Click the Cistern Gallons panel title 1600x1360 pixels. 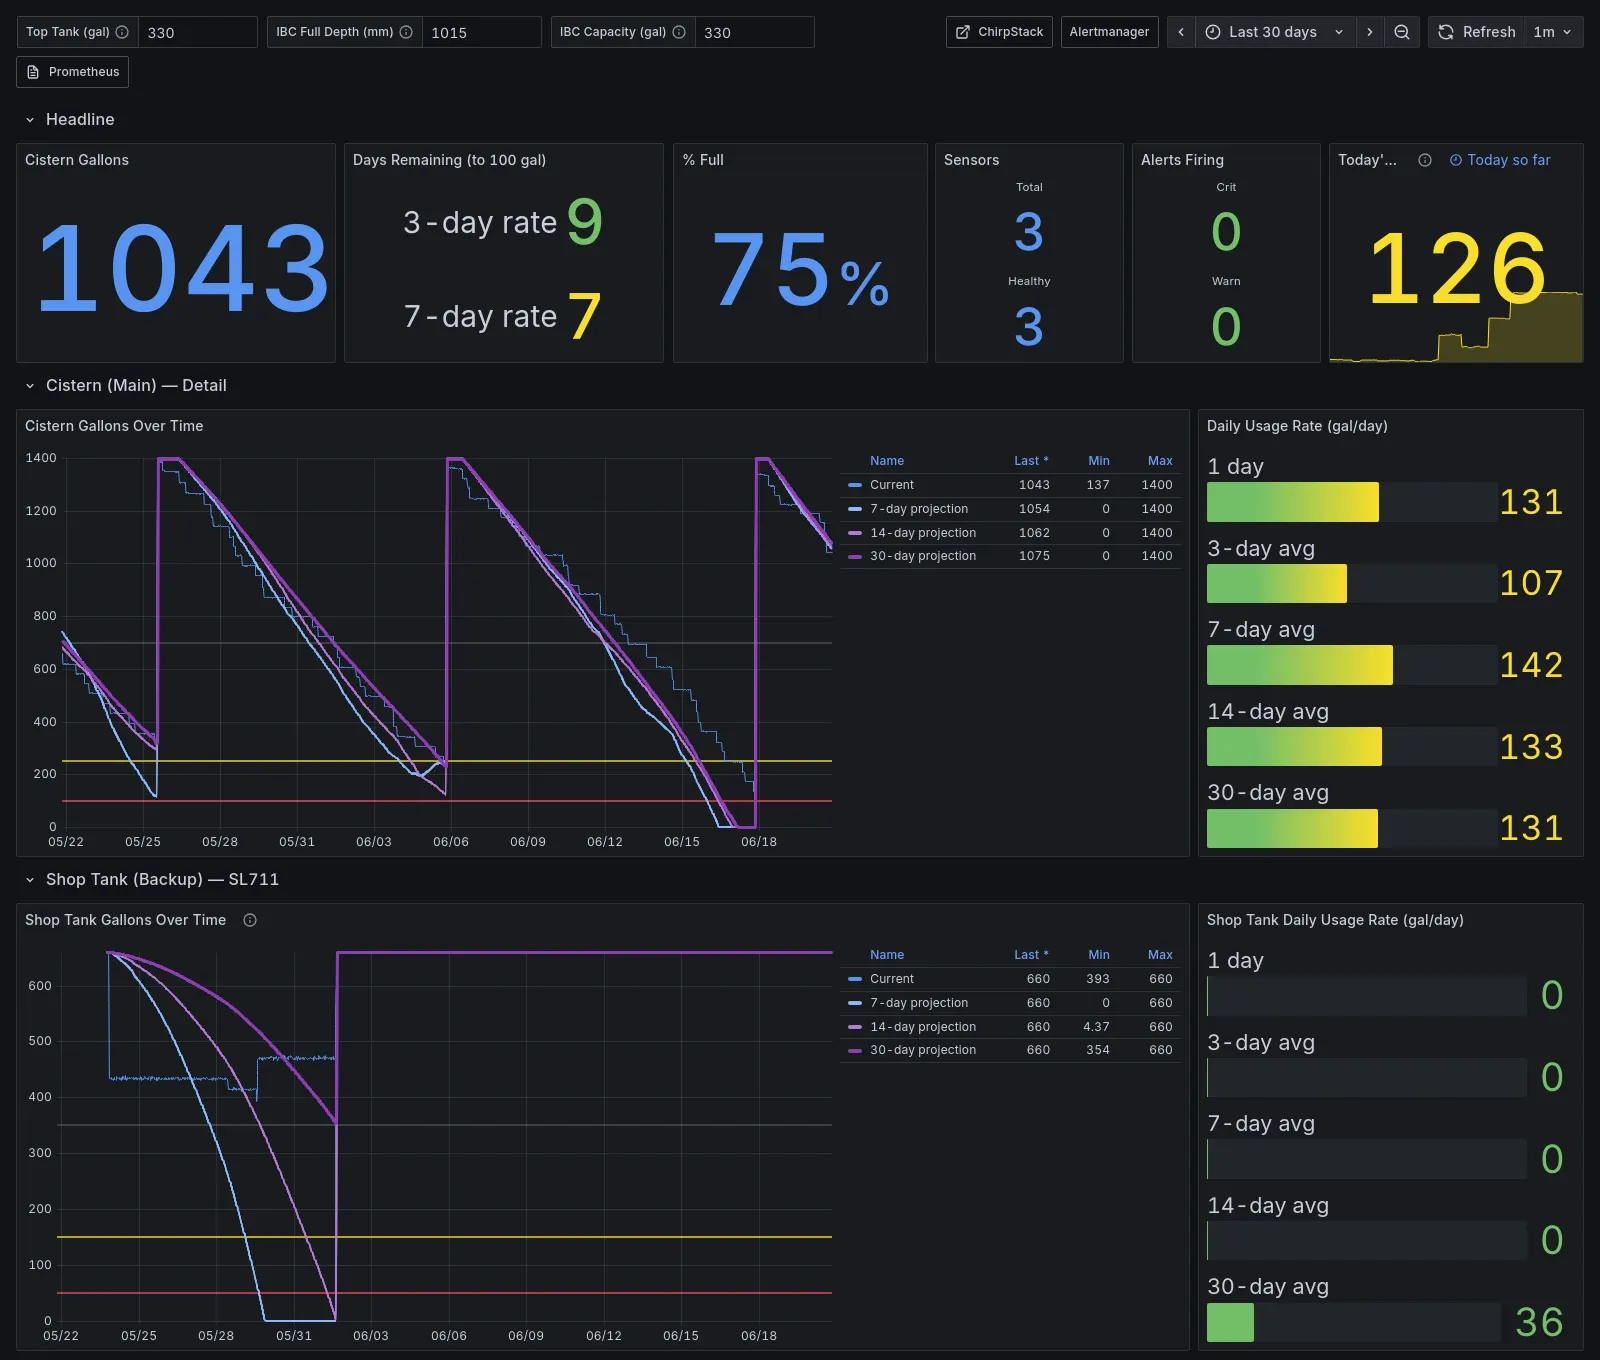click(77, 160)
